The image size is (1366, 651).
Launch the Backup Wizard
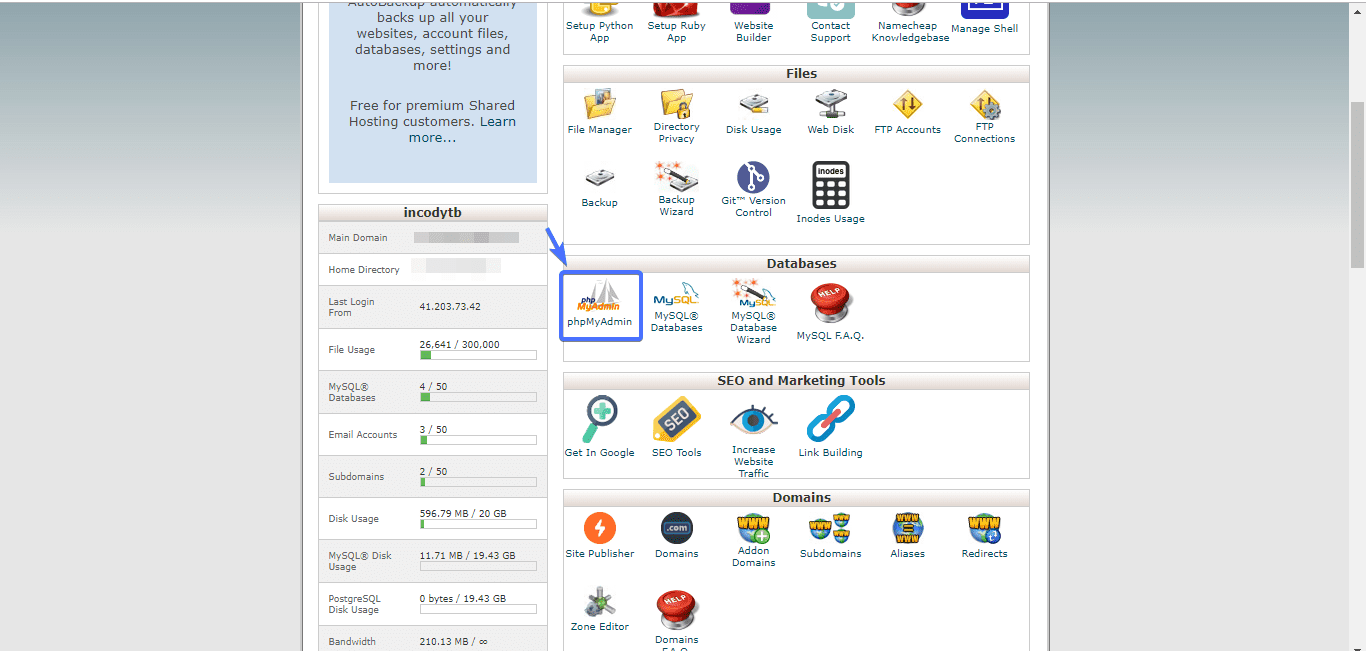[x=677, y=189]
